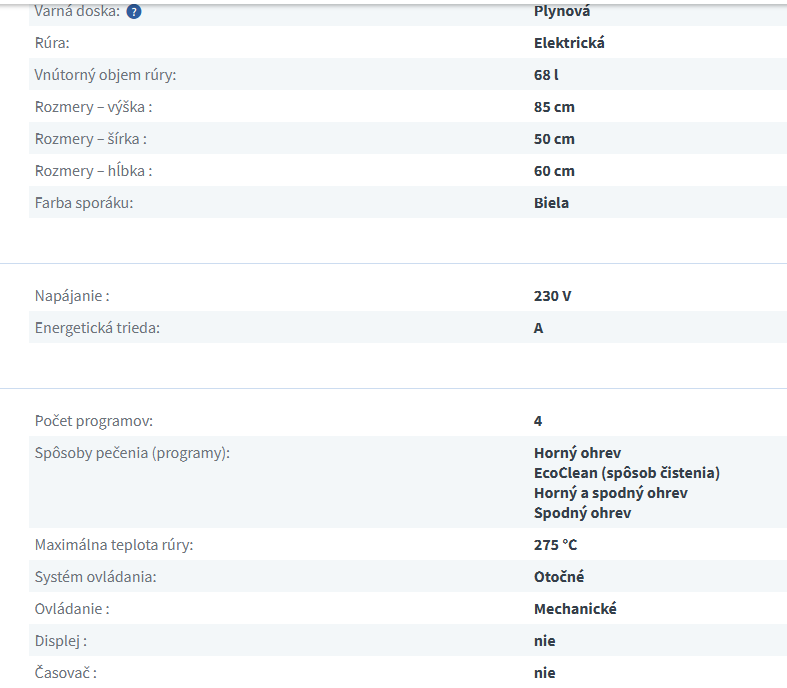Click the Otočné control system value
The height and width of the screenshot is (688, 787).
click(x=559, y=577)
